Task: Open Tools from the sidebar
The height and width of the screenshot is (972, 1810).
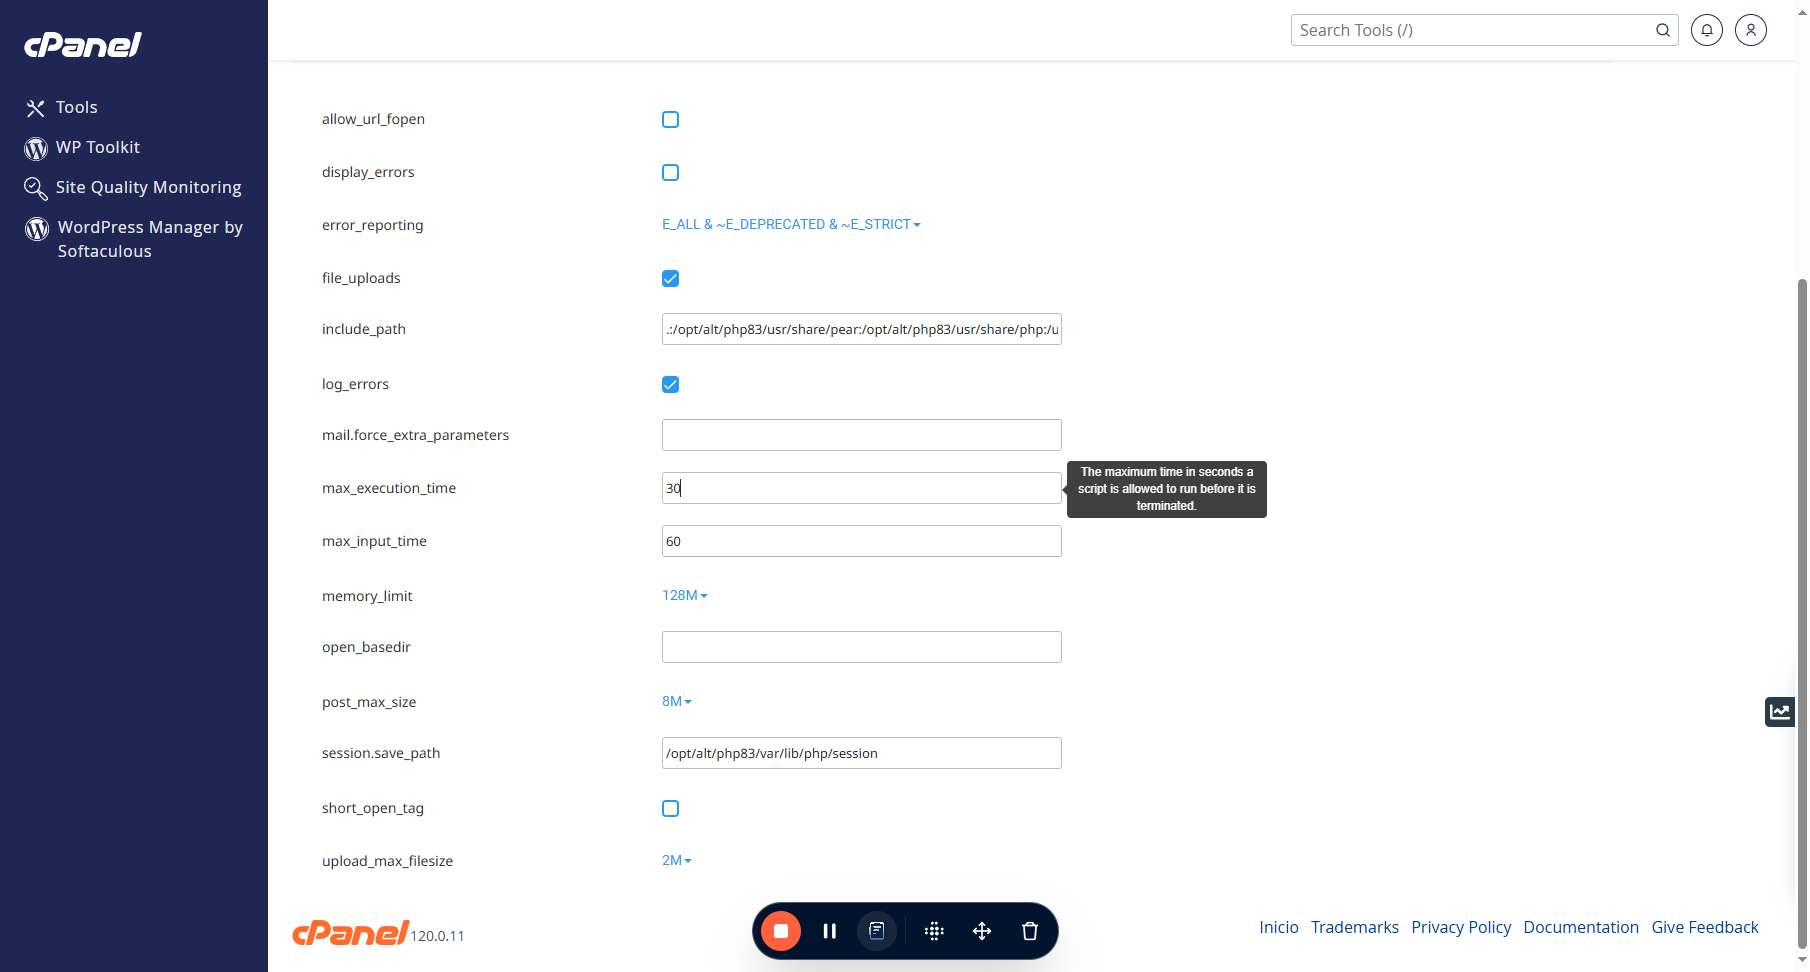Action: pyautogui.click(x=76, y=107)
